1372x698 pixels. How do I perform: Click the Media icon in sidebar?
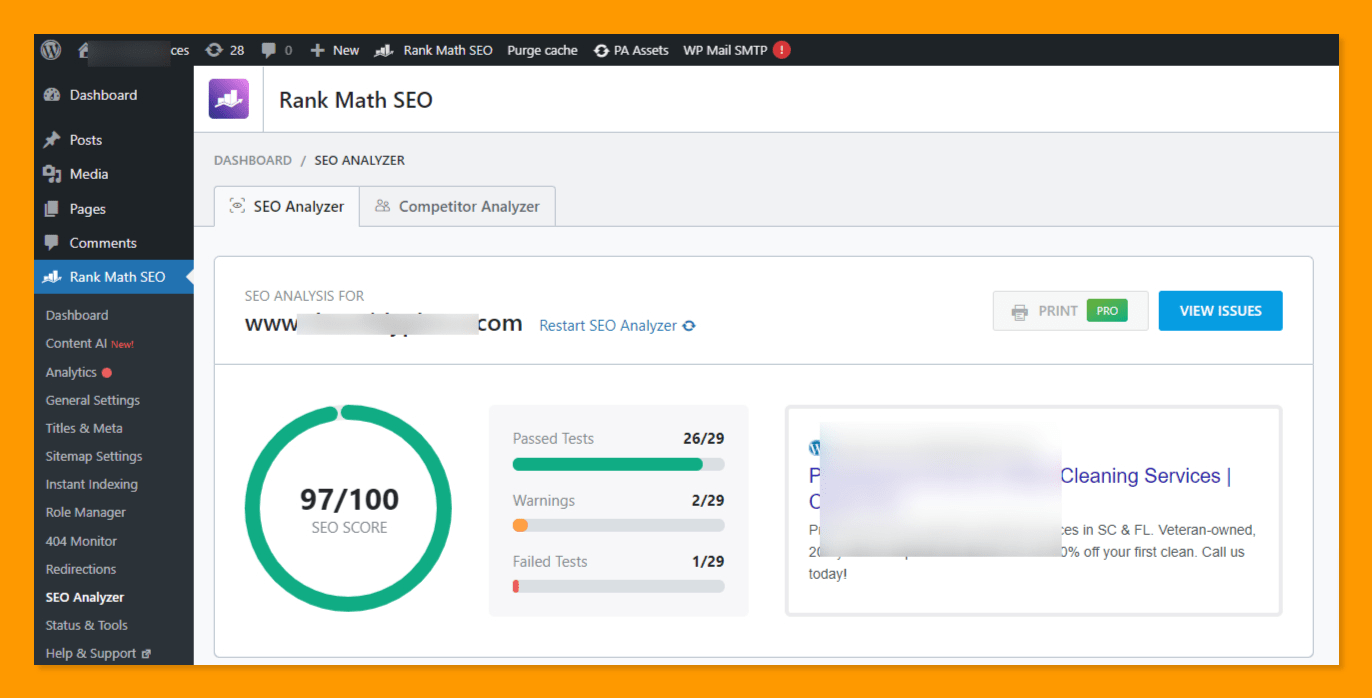(x=52, y=174)
